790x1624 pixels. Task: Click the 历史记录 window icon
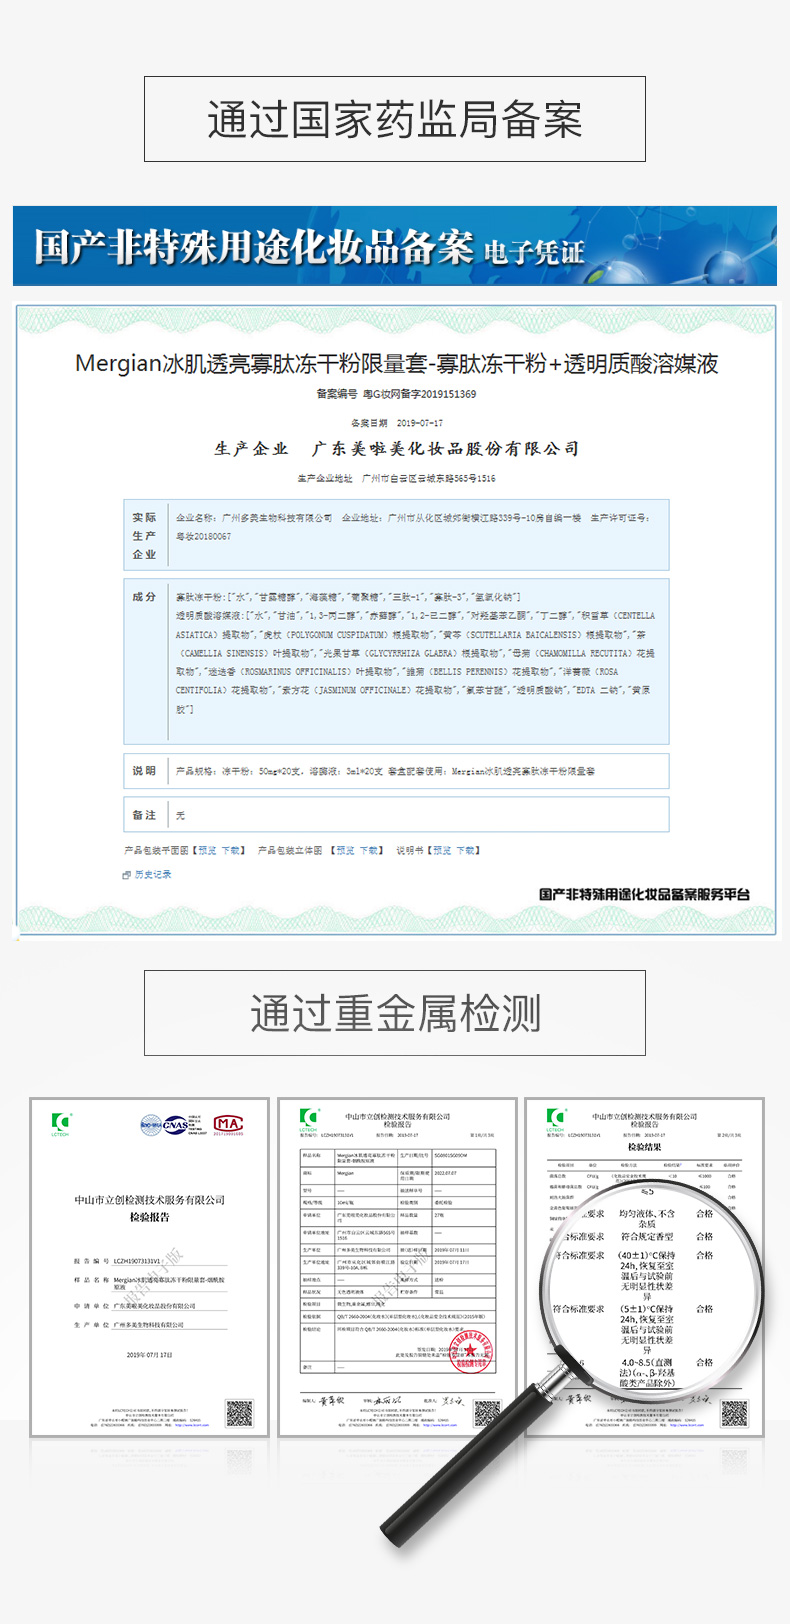(x=127, y=875)
